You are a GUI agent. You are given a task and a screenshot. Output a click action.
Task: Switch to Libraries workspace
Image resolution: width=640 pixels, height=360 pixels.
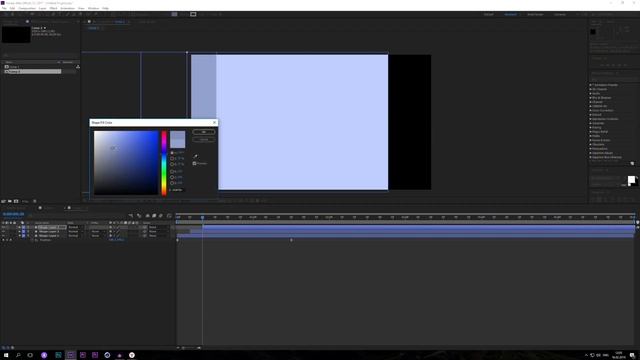click(560, 14)
